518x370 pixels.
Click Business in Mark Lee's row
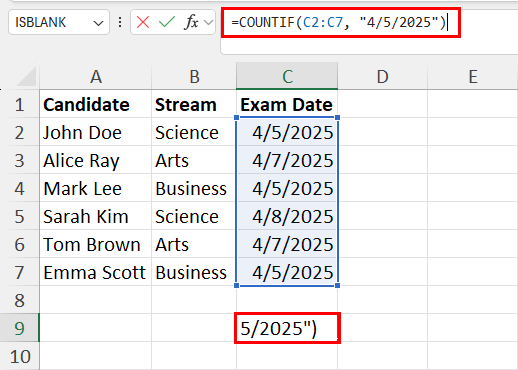tap(194, 188)
